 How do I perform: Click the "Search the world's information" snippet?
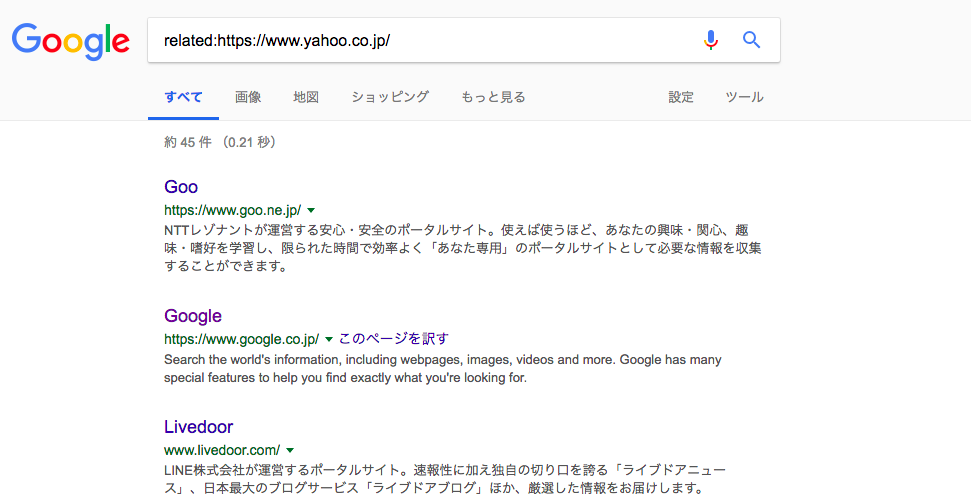[443, 369]
